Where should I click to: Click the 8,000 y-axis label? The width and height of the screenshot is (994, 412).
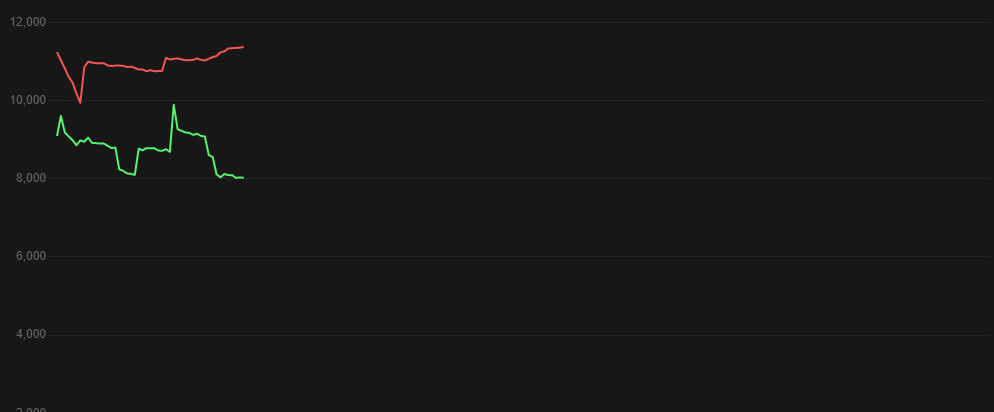tap(30, 178)
